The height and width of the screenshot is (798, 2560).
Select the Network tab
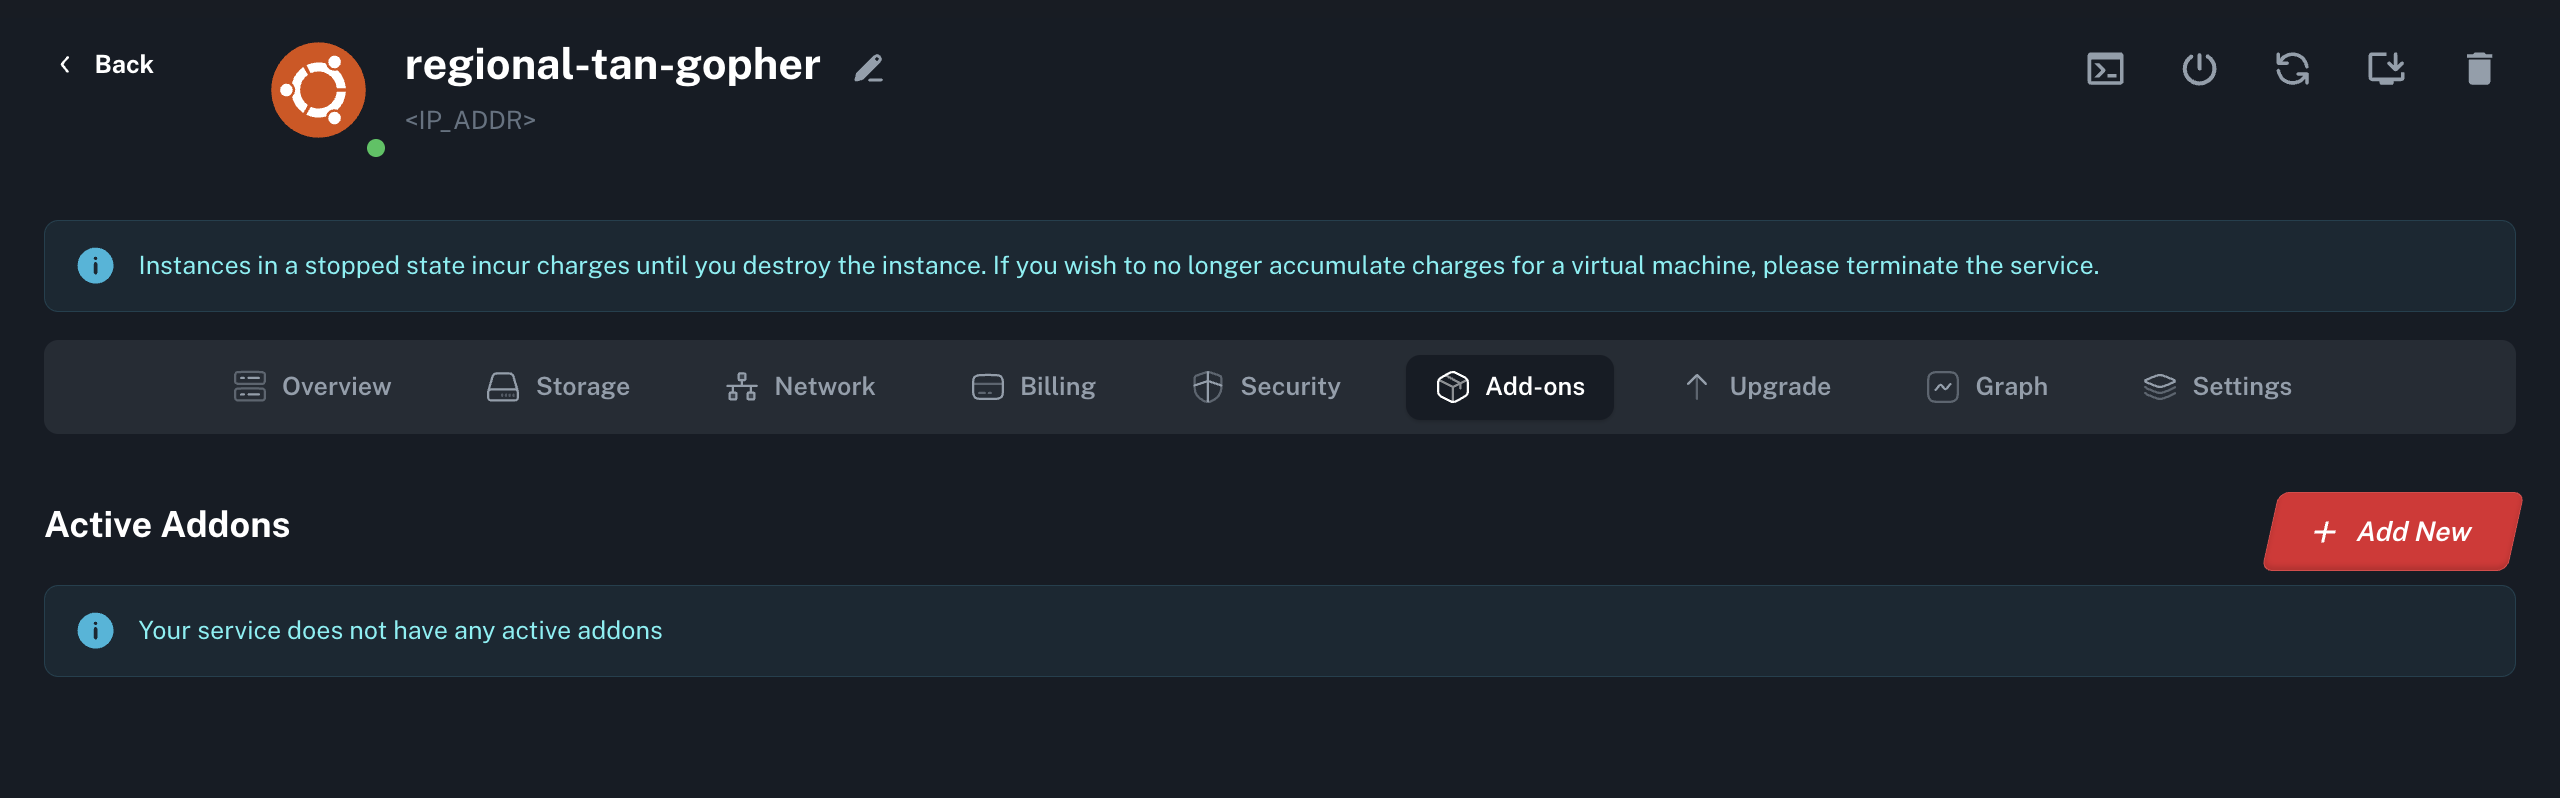point(800,387)
